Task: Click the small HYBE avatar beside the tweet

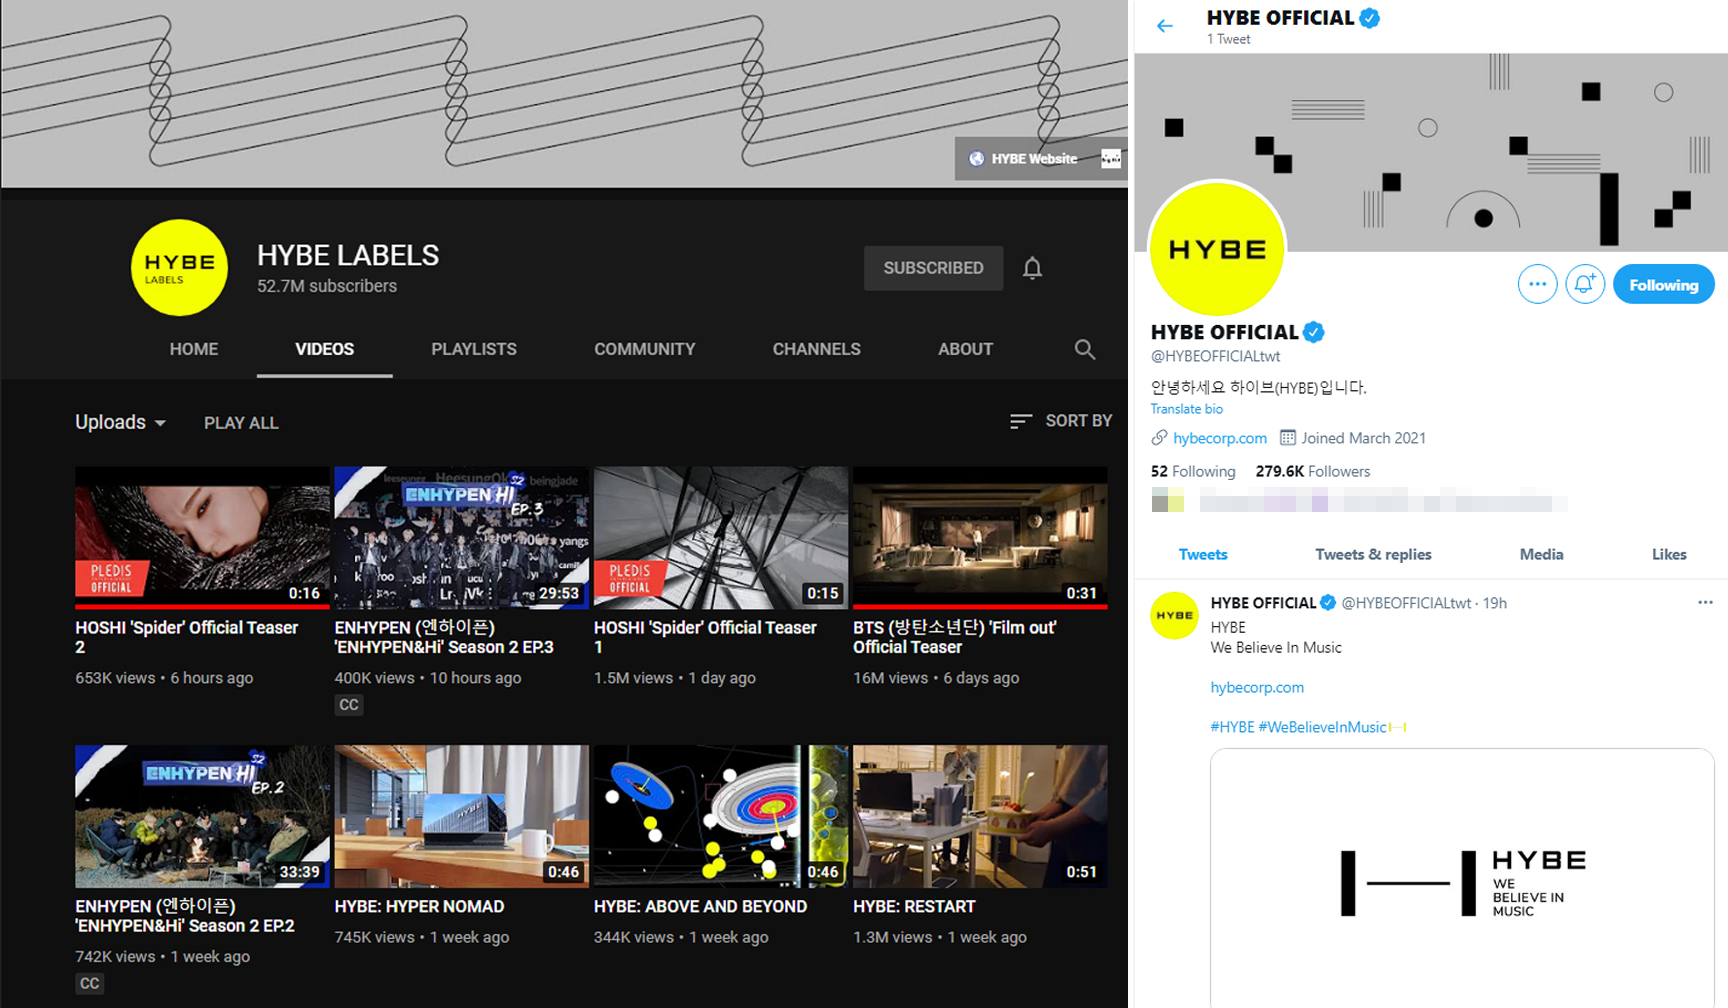Action: (1175, 615)
